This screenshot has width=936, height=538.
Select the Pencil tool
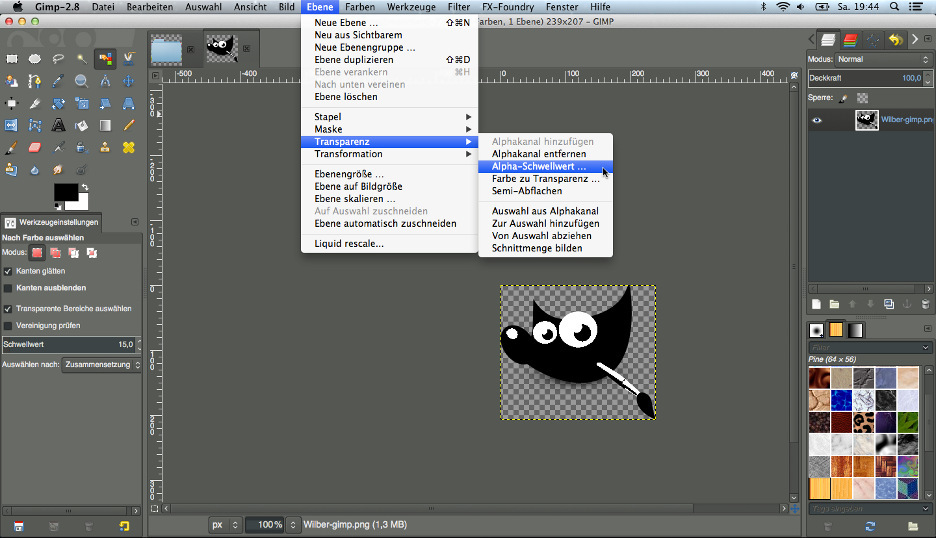pyautogui.click(x=128, y=125)
